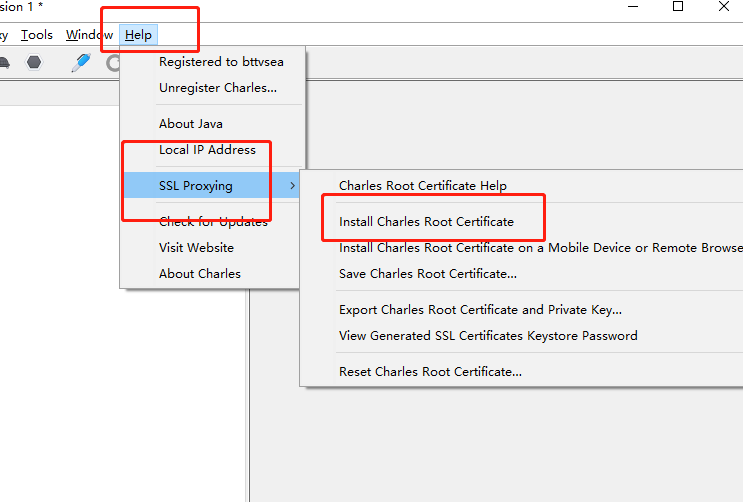
Task: Click the partially hidden circular repeat icon
Action: pos(113,62)
